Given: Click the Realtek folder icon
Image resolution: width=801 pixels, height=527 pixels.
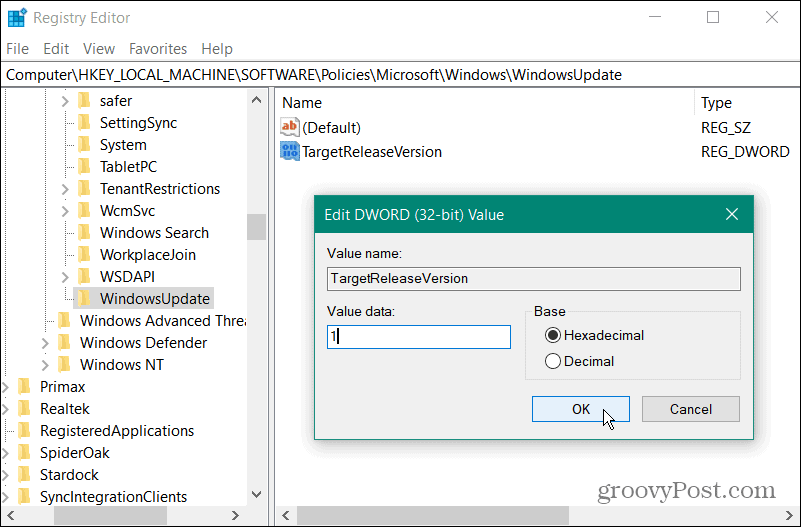Looking at the screenshot, I should pos(25,409).
